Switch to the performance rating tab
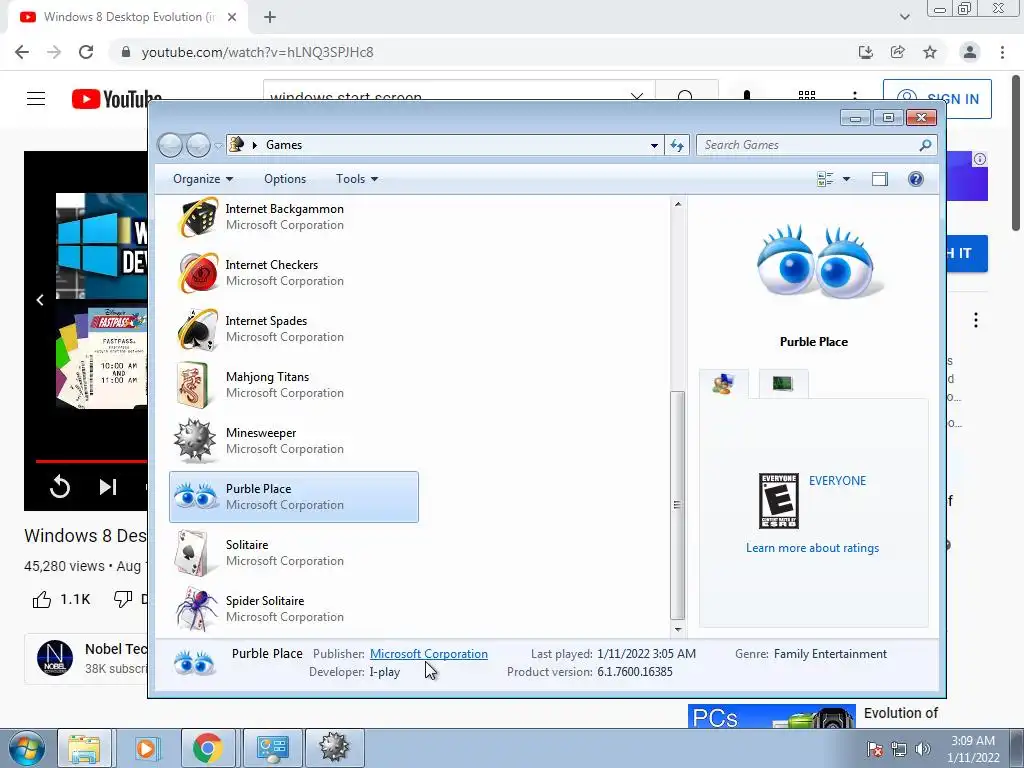 point(782,383)
